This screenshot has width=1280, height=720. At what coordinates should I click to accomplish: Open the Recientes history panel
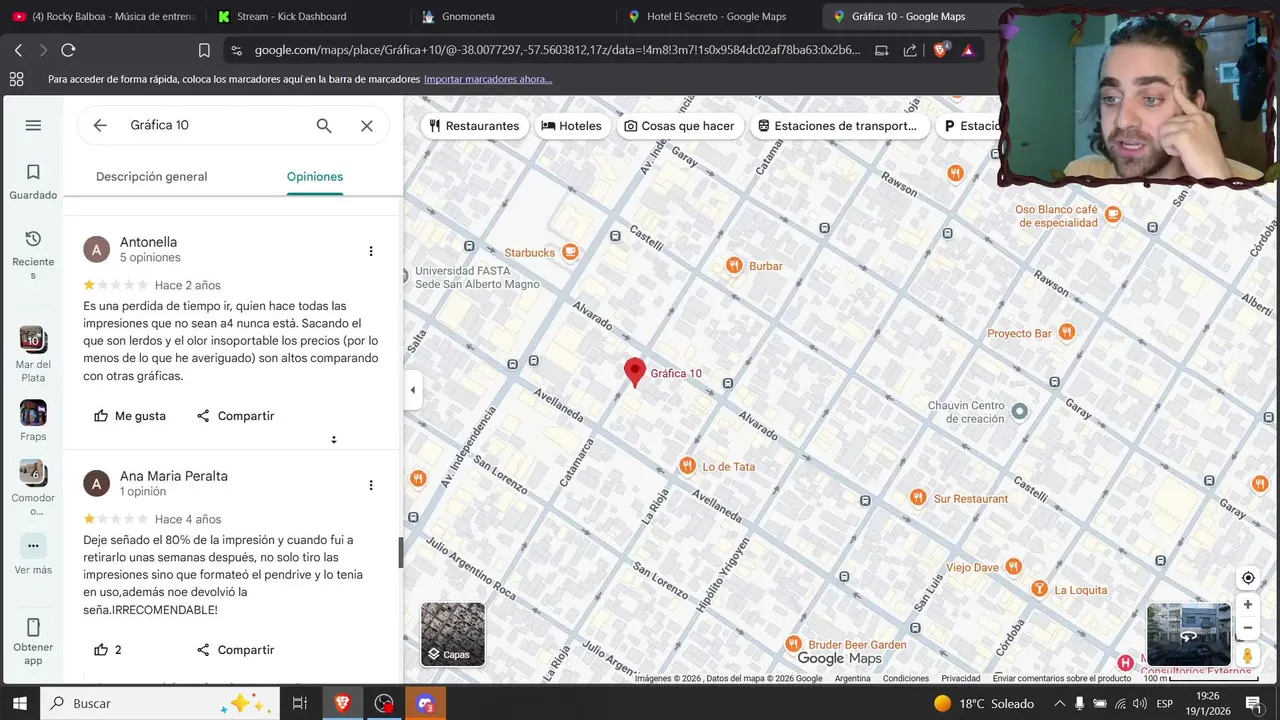point(33,255)
